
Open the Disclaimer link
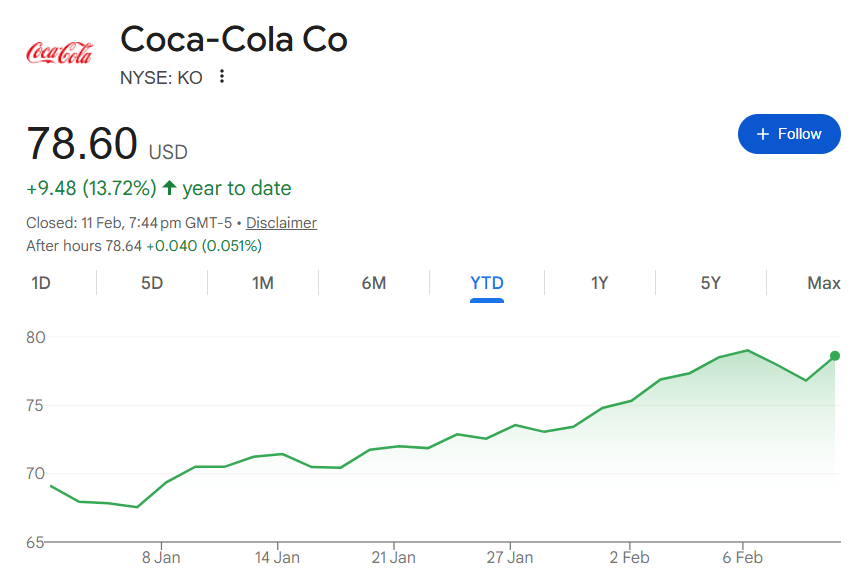pos(281,223)
